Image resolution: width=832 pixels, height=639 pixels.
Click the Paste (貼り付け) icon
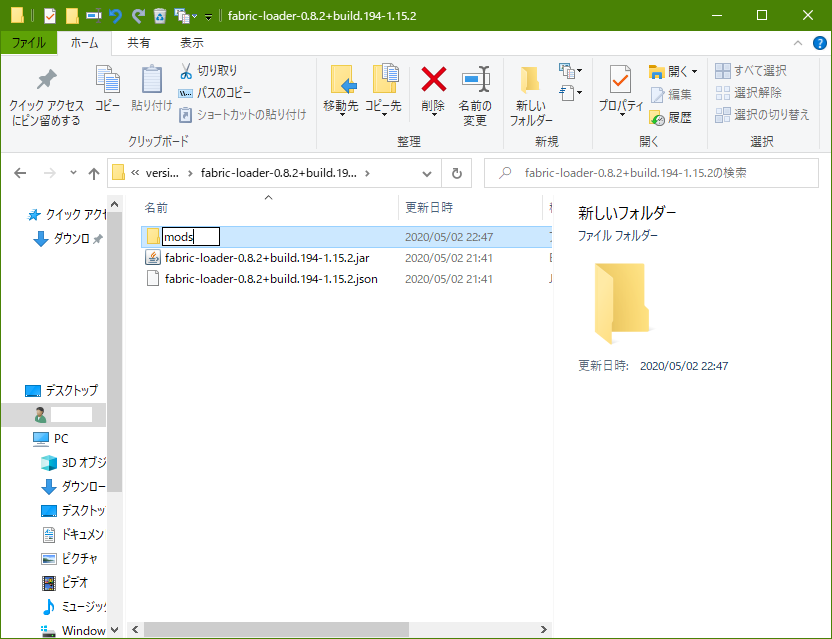coord(151,82)
